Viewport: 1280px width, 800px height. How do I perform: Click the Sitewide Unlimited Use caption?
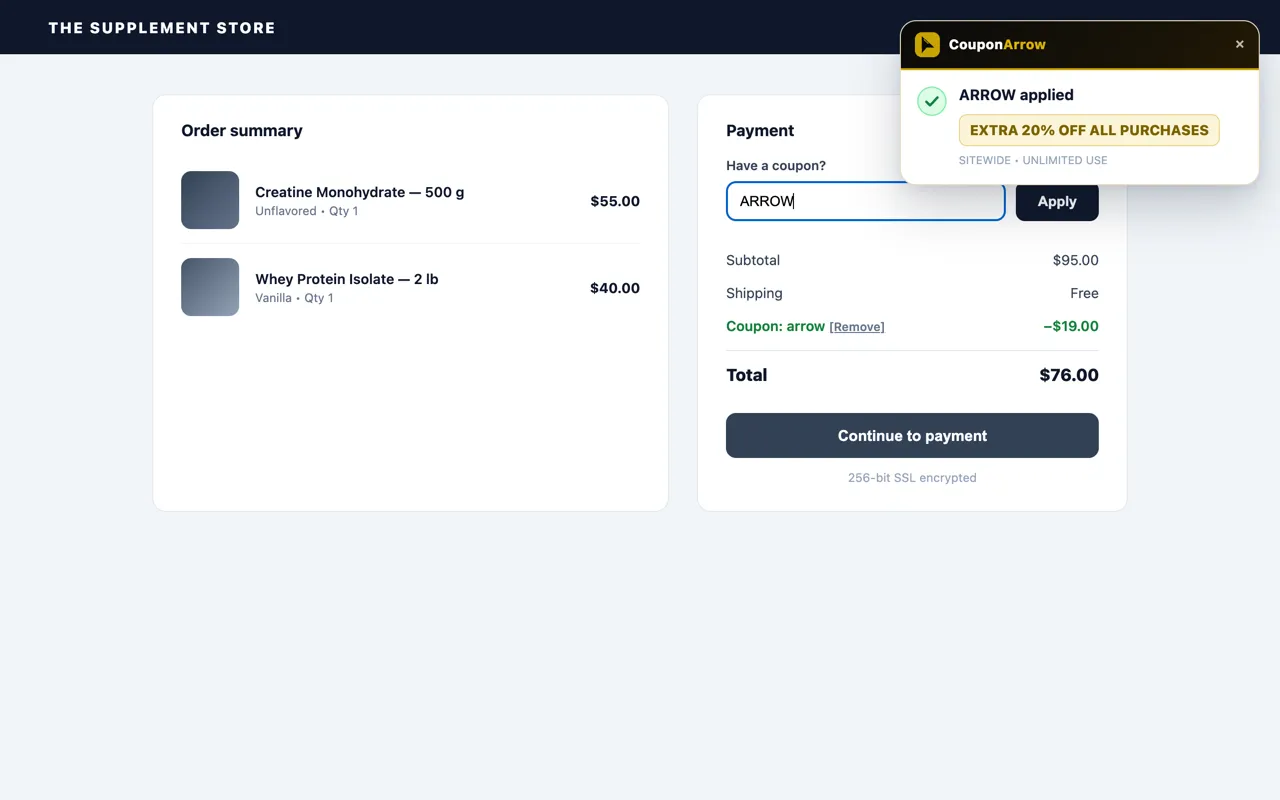[x=1033, y=160]
